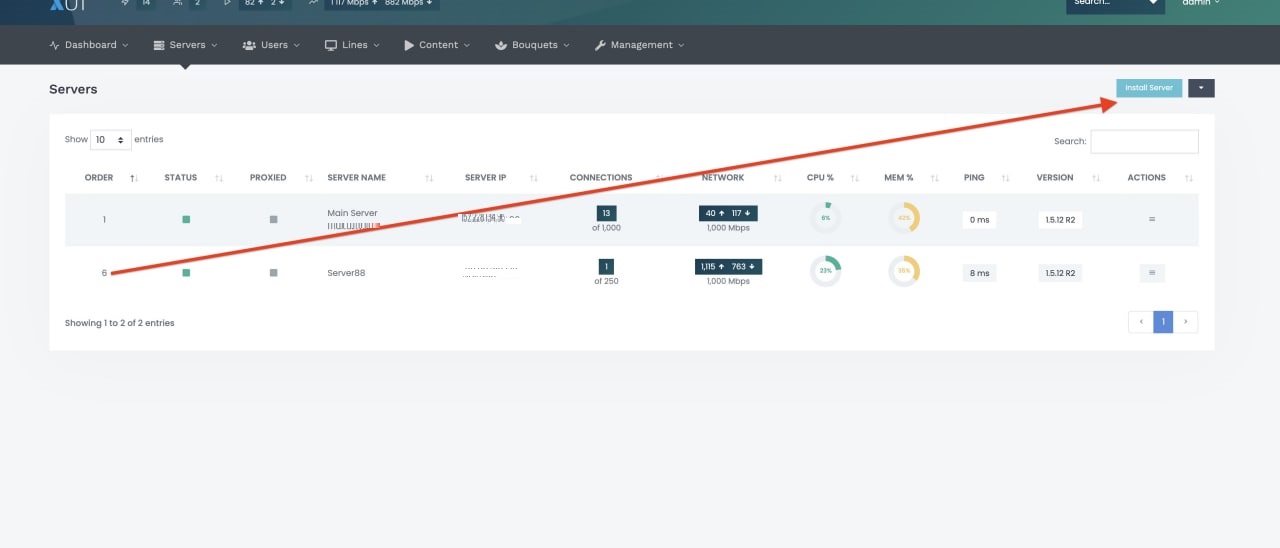Focus the top header search box

(1116, 4)
